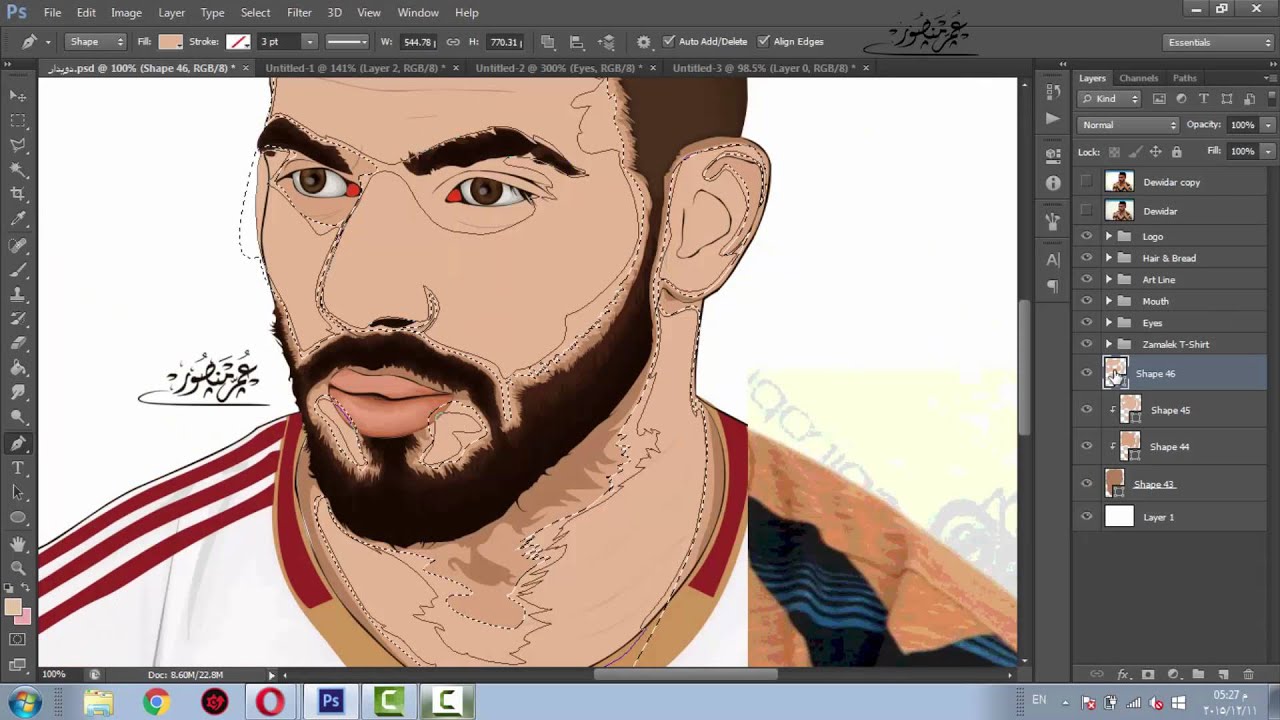Select the Ellipse shape tool
This screenshot has width=1280, height=720.
tap(18, 518)
